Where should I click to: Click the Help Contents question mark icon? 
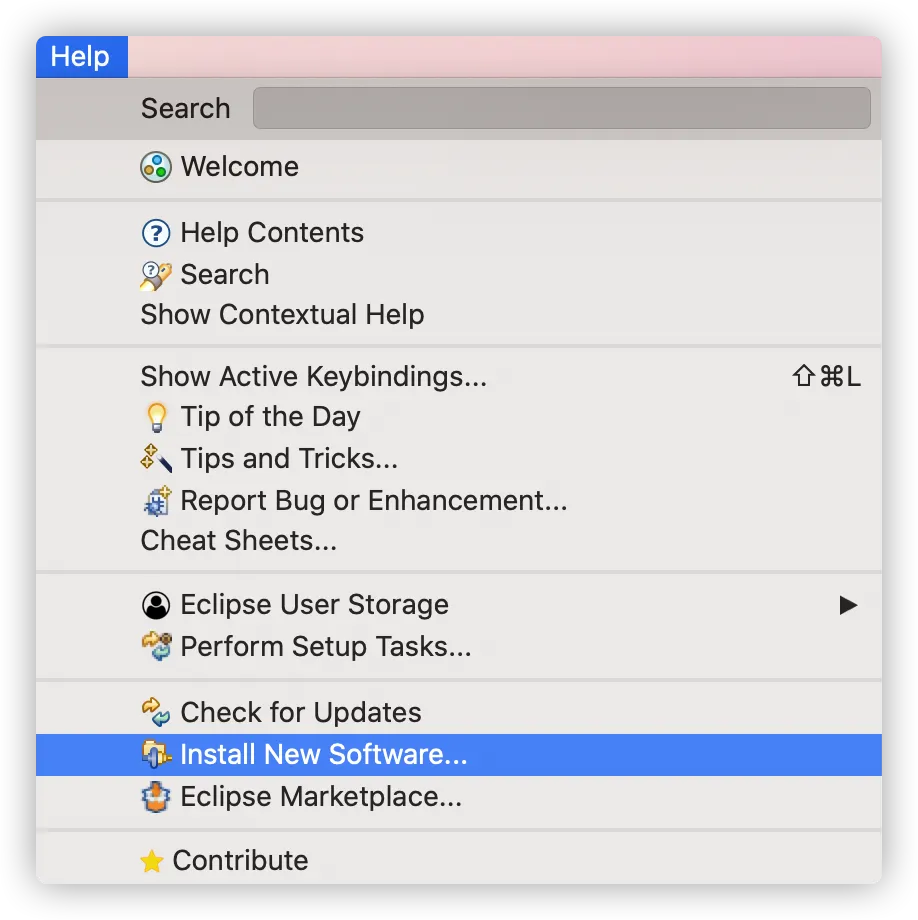[x=156, y=233]
